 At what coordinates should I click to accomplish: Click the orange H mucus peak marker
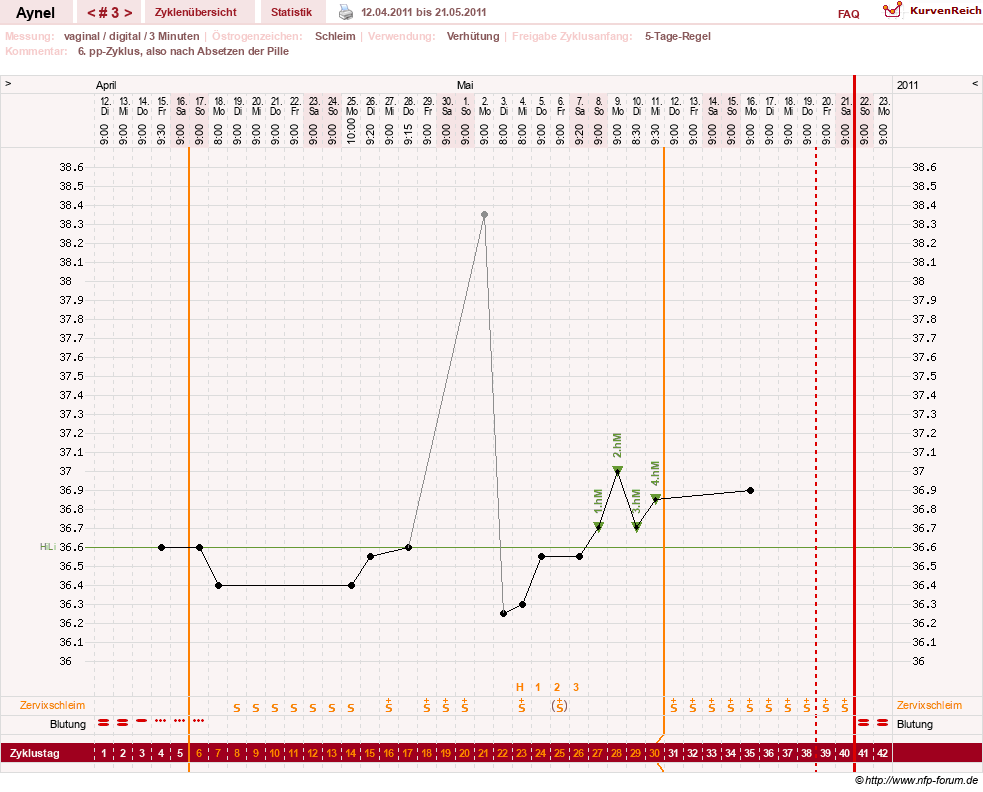click(x=520, y=687)
